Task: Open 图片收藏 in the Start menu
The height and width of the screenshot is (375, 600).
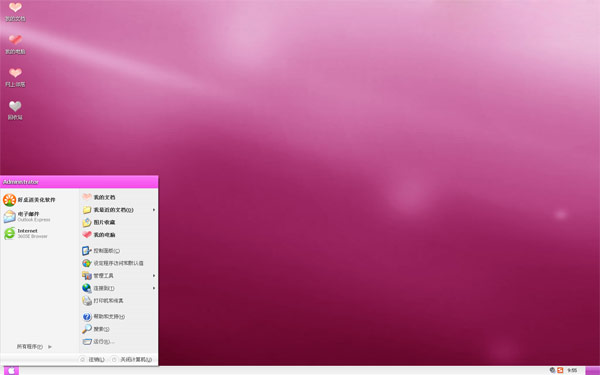Action: pyautogui.click(x=99, y=222)
